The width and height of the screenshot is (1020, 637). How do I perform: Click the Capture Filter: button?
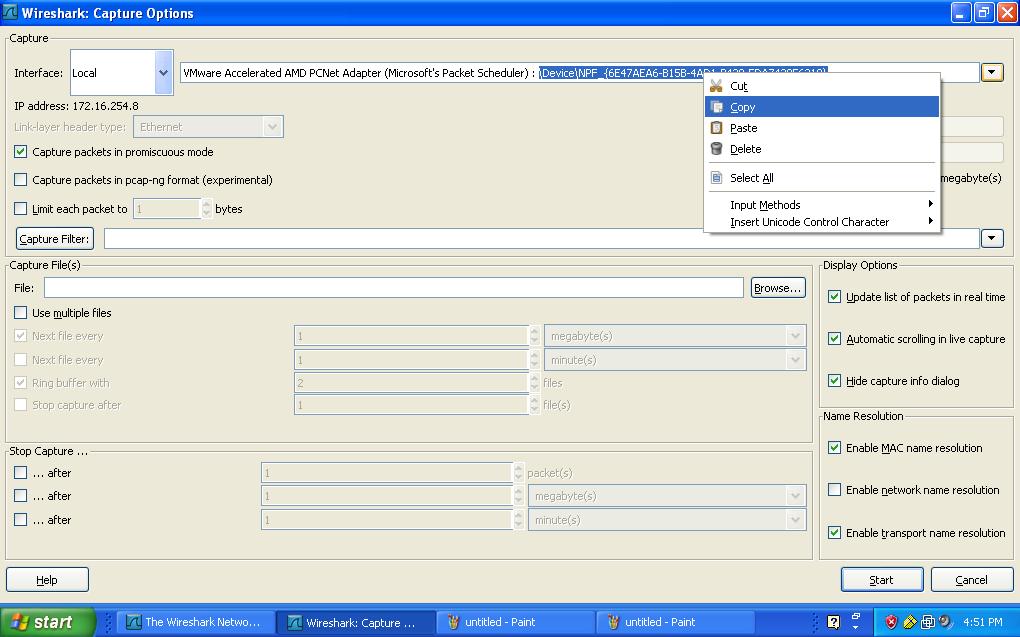pos(55,239)
